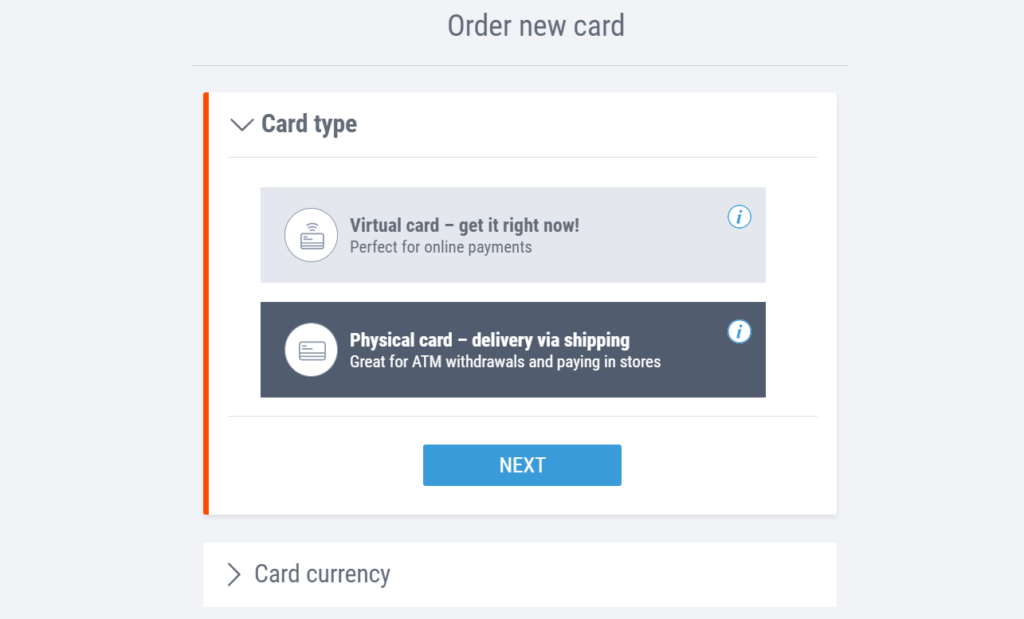
Task: Click the orange progress bar on the left
Action: point(206,300)
